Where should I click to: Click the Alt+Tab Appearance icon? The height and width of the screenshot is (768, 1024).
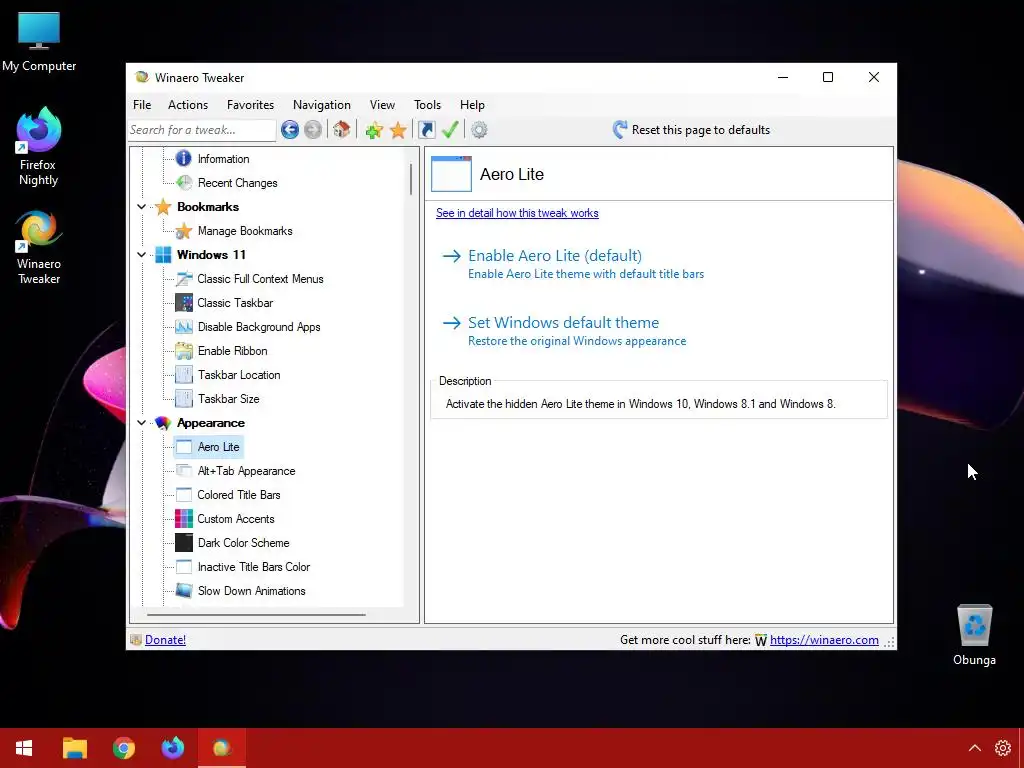click(x=184, y=471)
